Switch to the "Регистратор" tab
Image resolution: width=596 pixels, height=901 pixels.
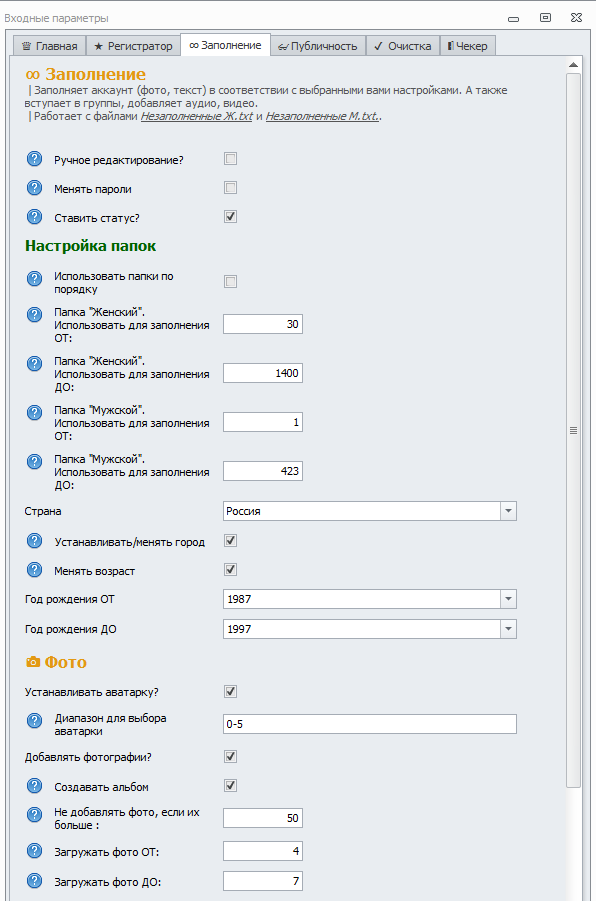click(x=133, y=46)
